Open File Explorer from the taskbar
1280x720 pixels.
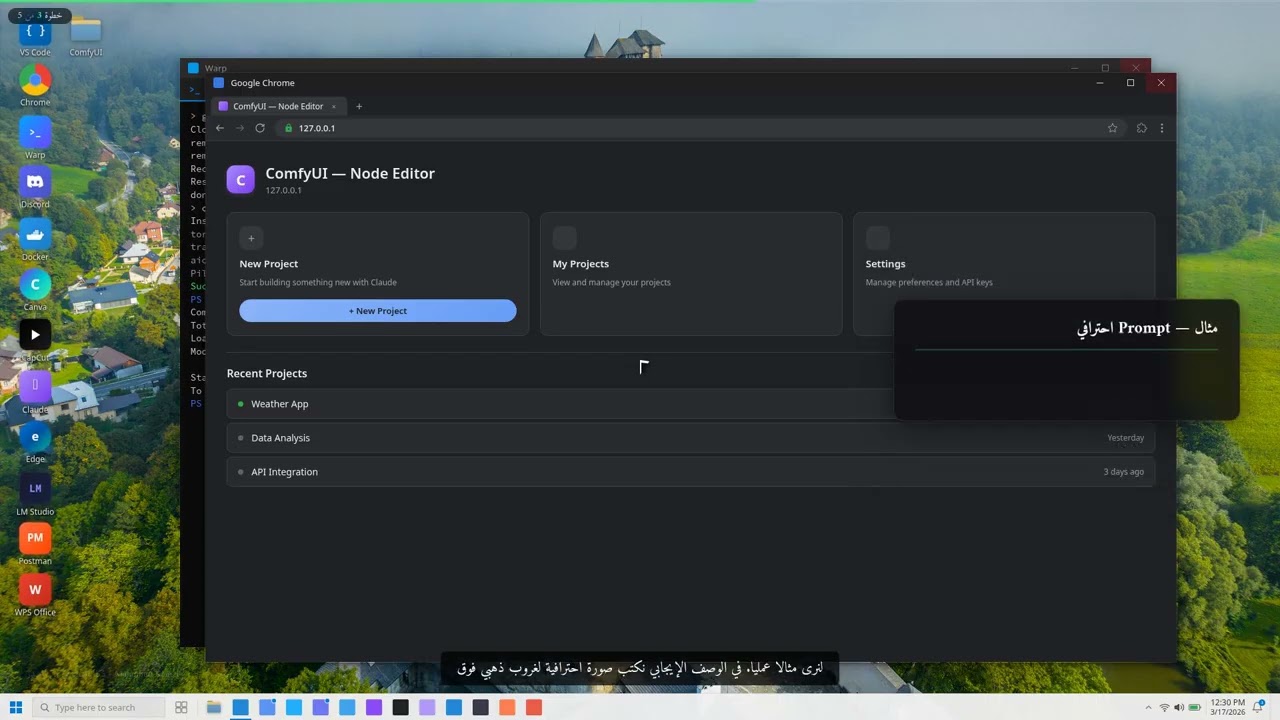(214, 707)
